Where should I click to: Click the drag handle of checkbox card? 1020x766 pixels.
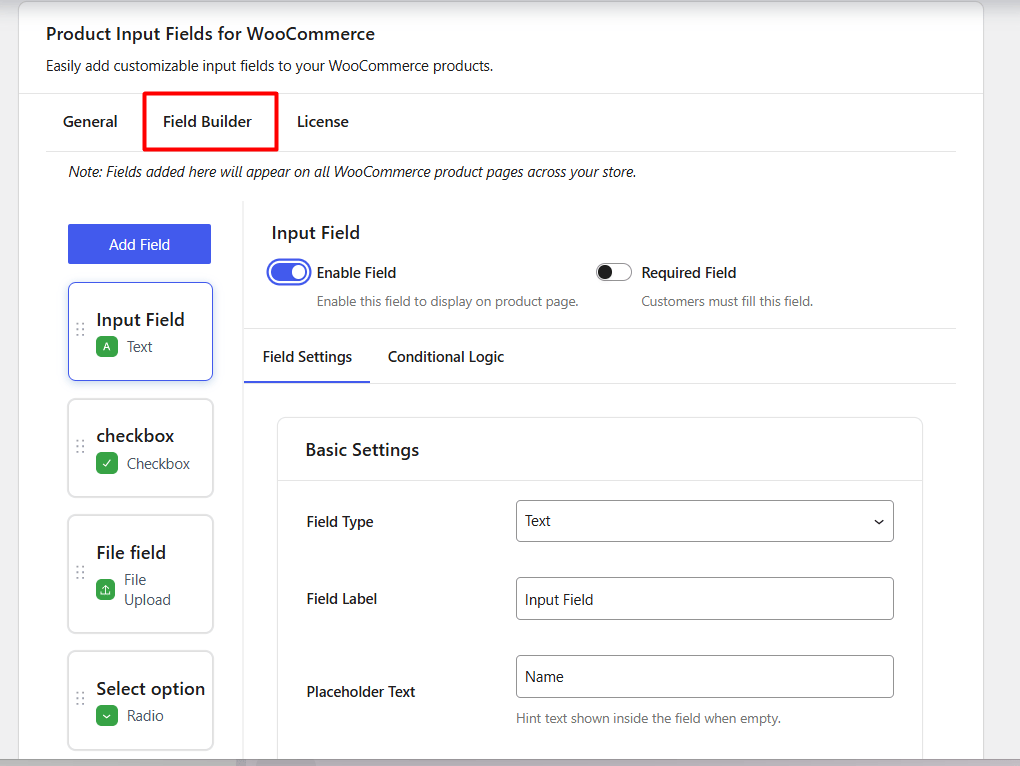click(80, 446)
